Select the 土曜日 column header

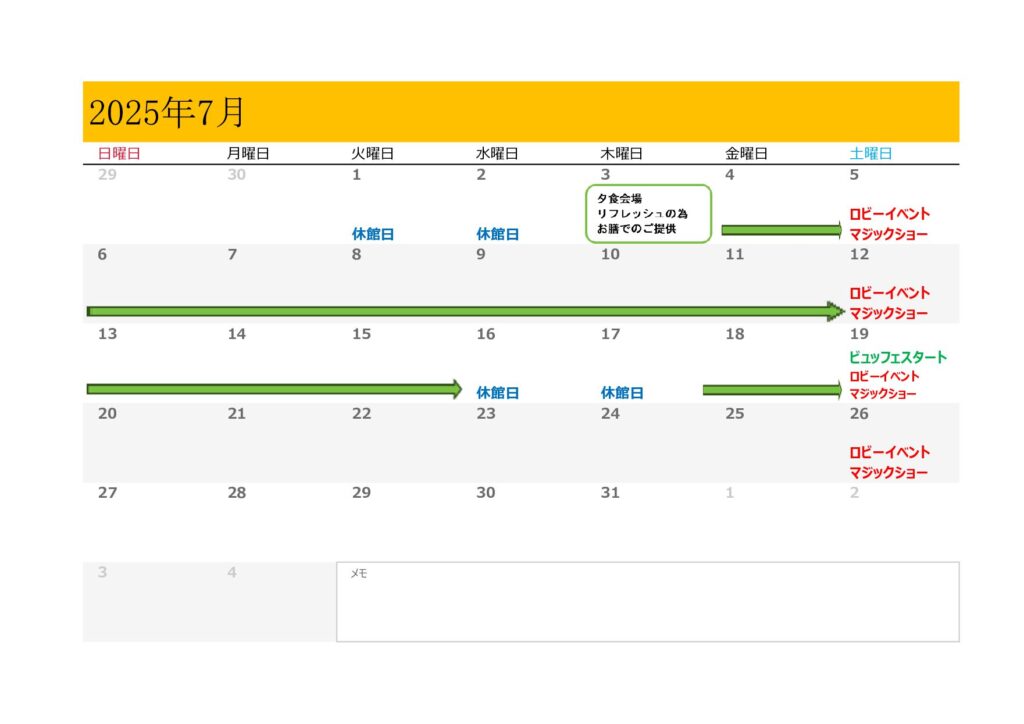coord(871,153)
